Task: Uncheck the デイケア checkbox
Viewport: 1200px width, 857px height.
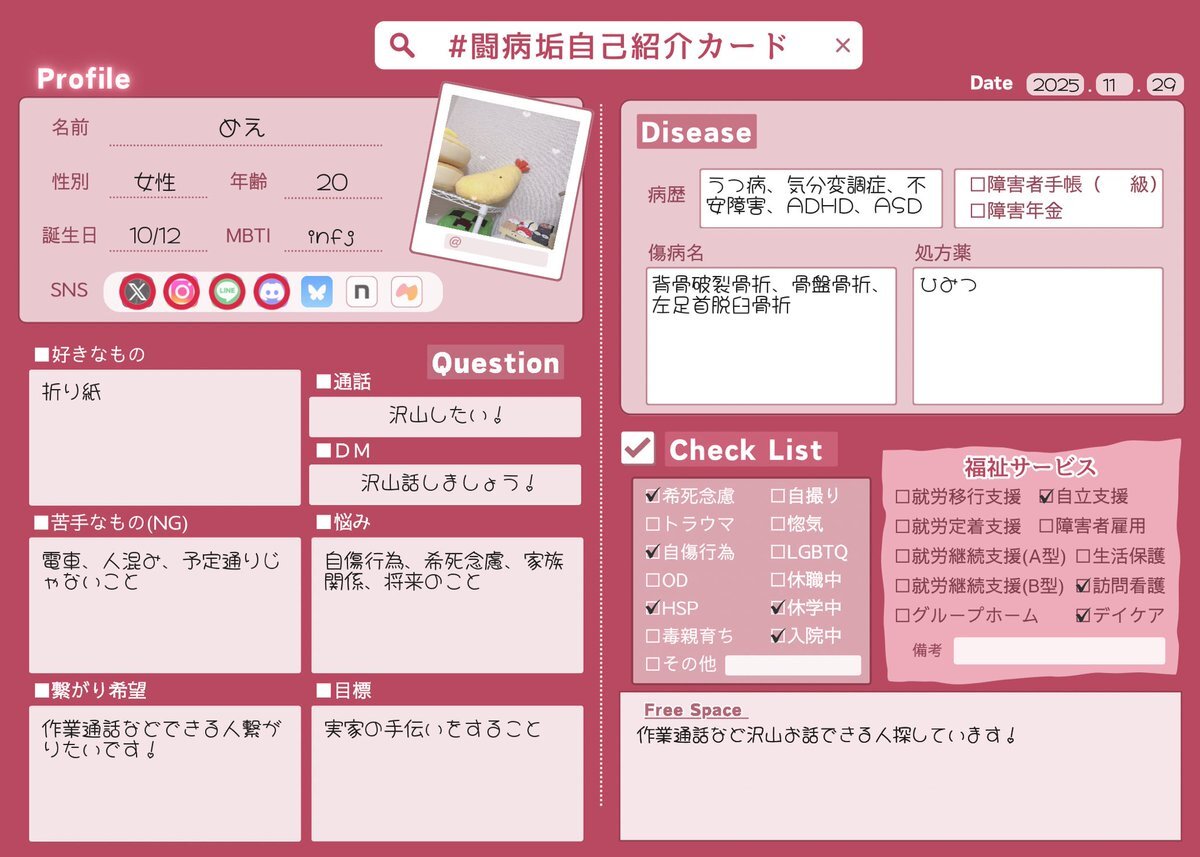Action: point(1083,616)
